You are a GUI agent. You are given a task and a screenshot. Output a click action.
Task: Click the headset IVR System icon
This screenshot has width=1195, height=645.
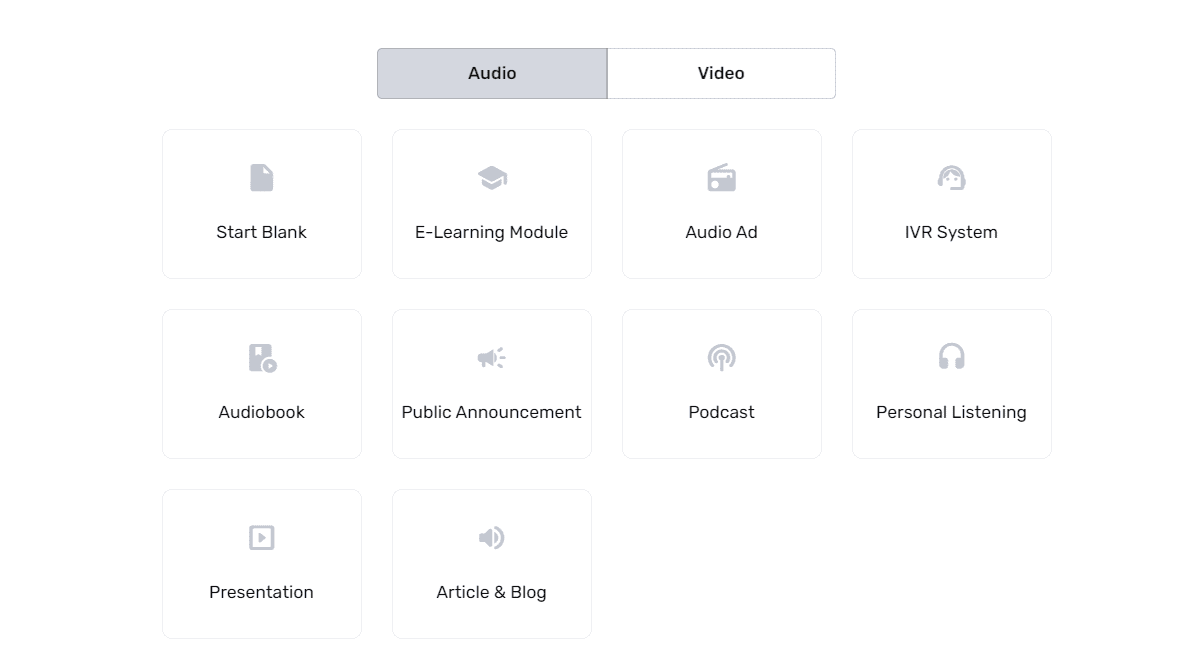[x=951, y=178]
